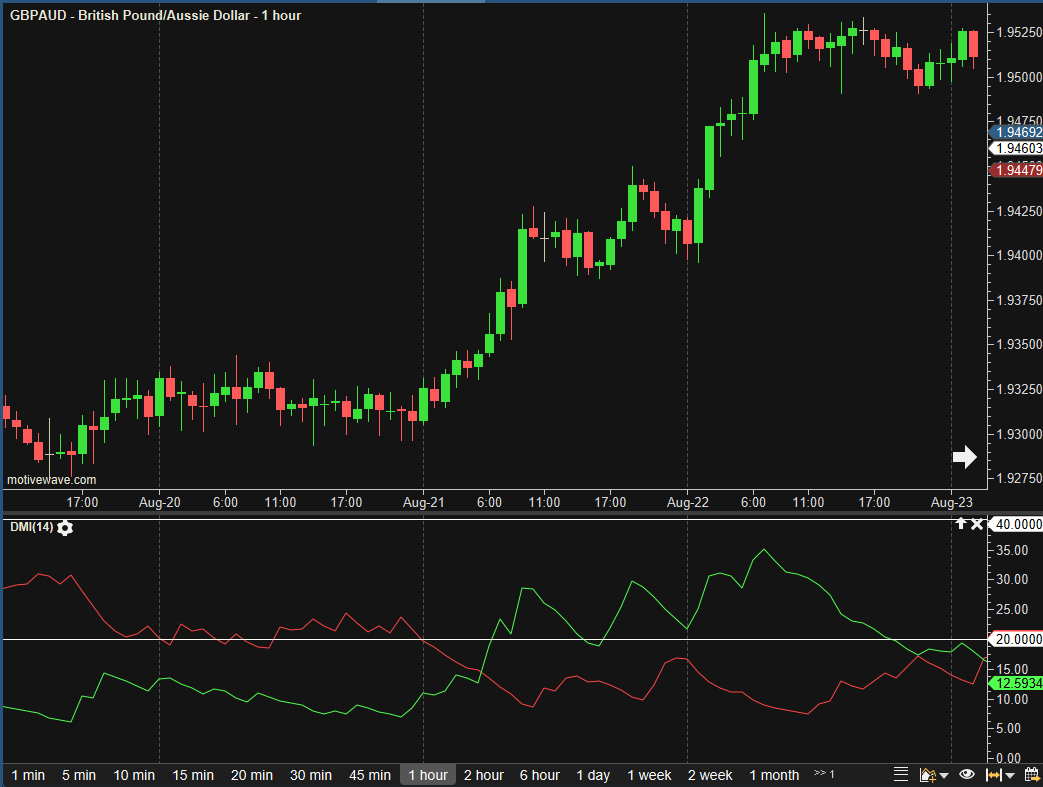Open the bar-lines menu icon in bottom toolbar

(x=900, y=775)
